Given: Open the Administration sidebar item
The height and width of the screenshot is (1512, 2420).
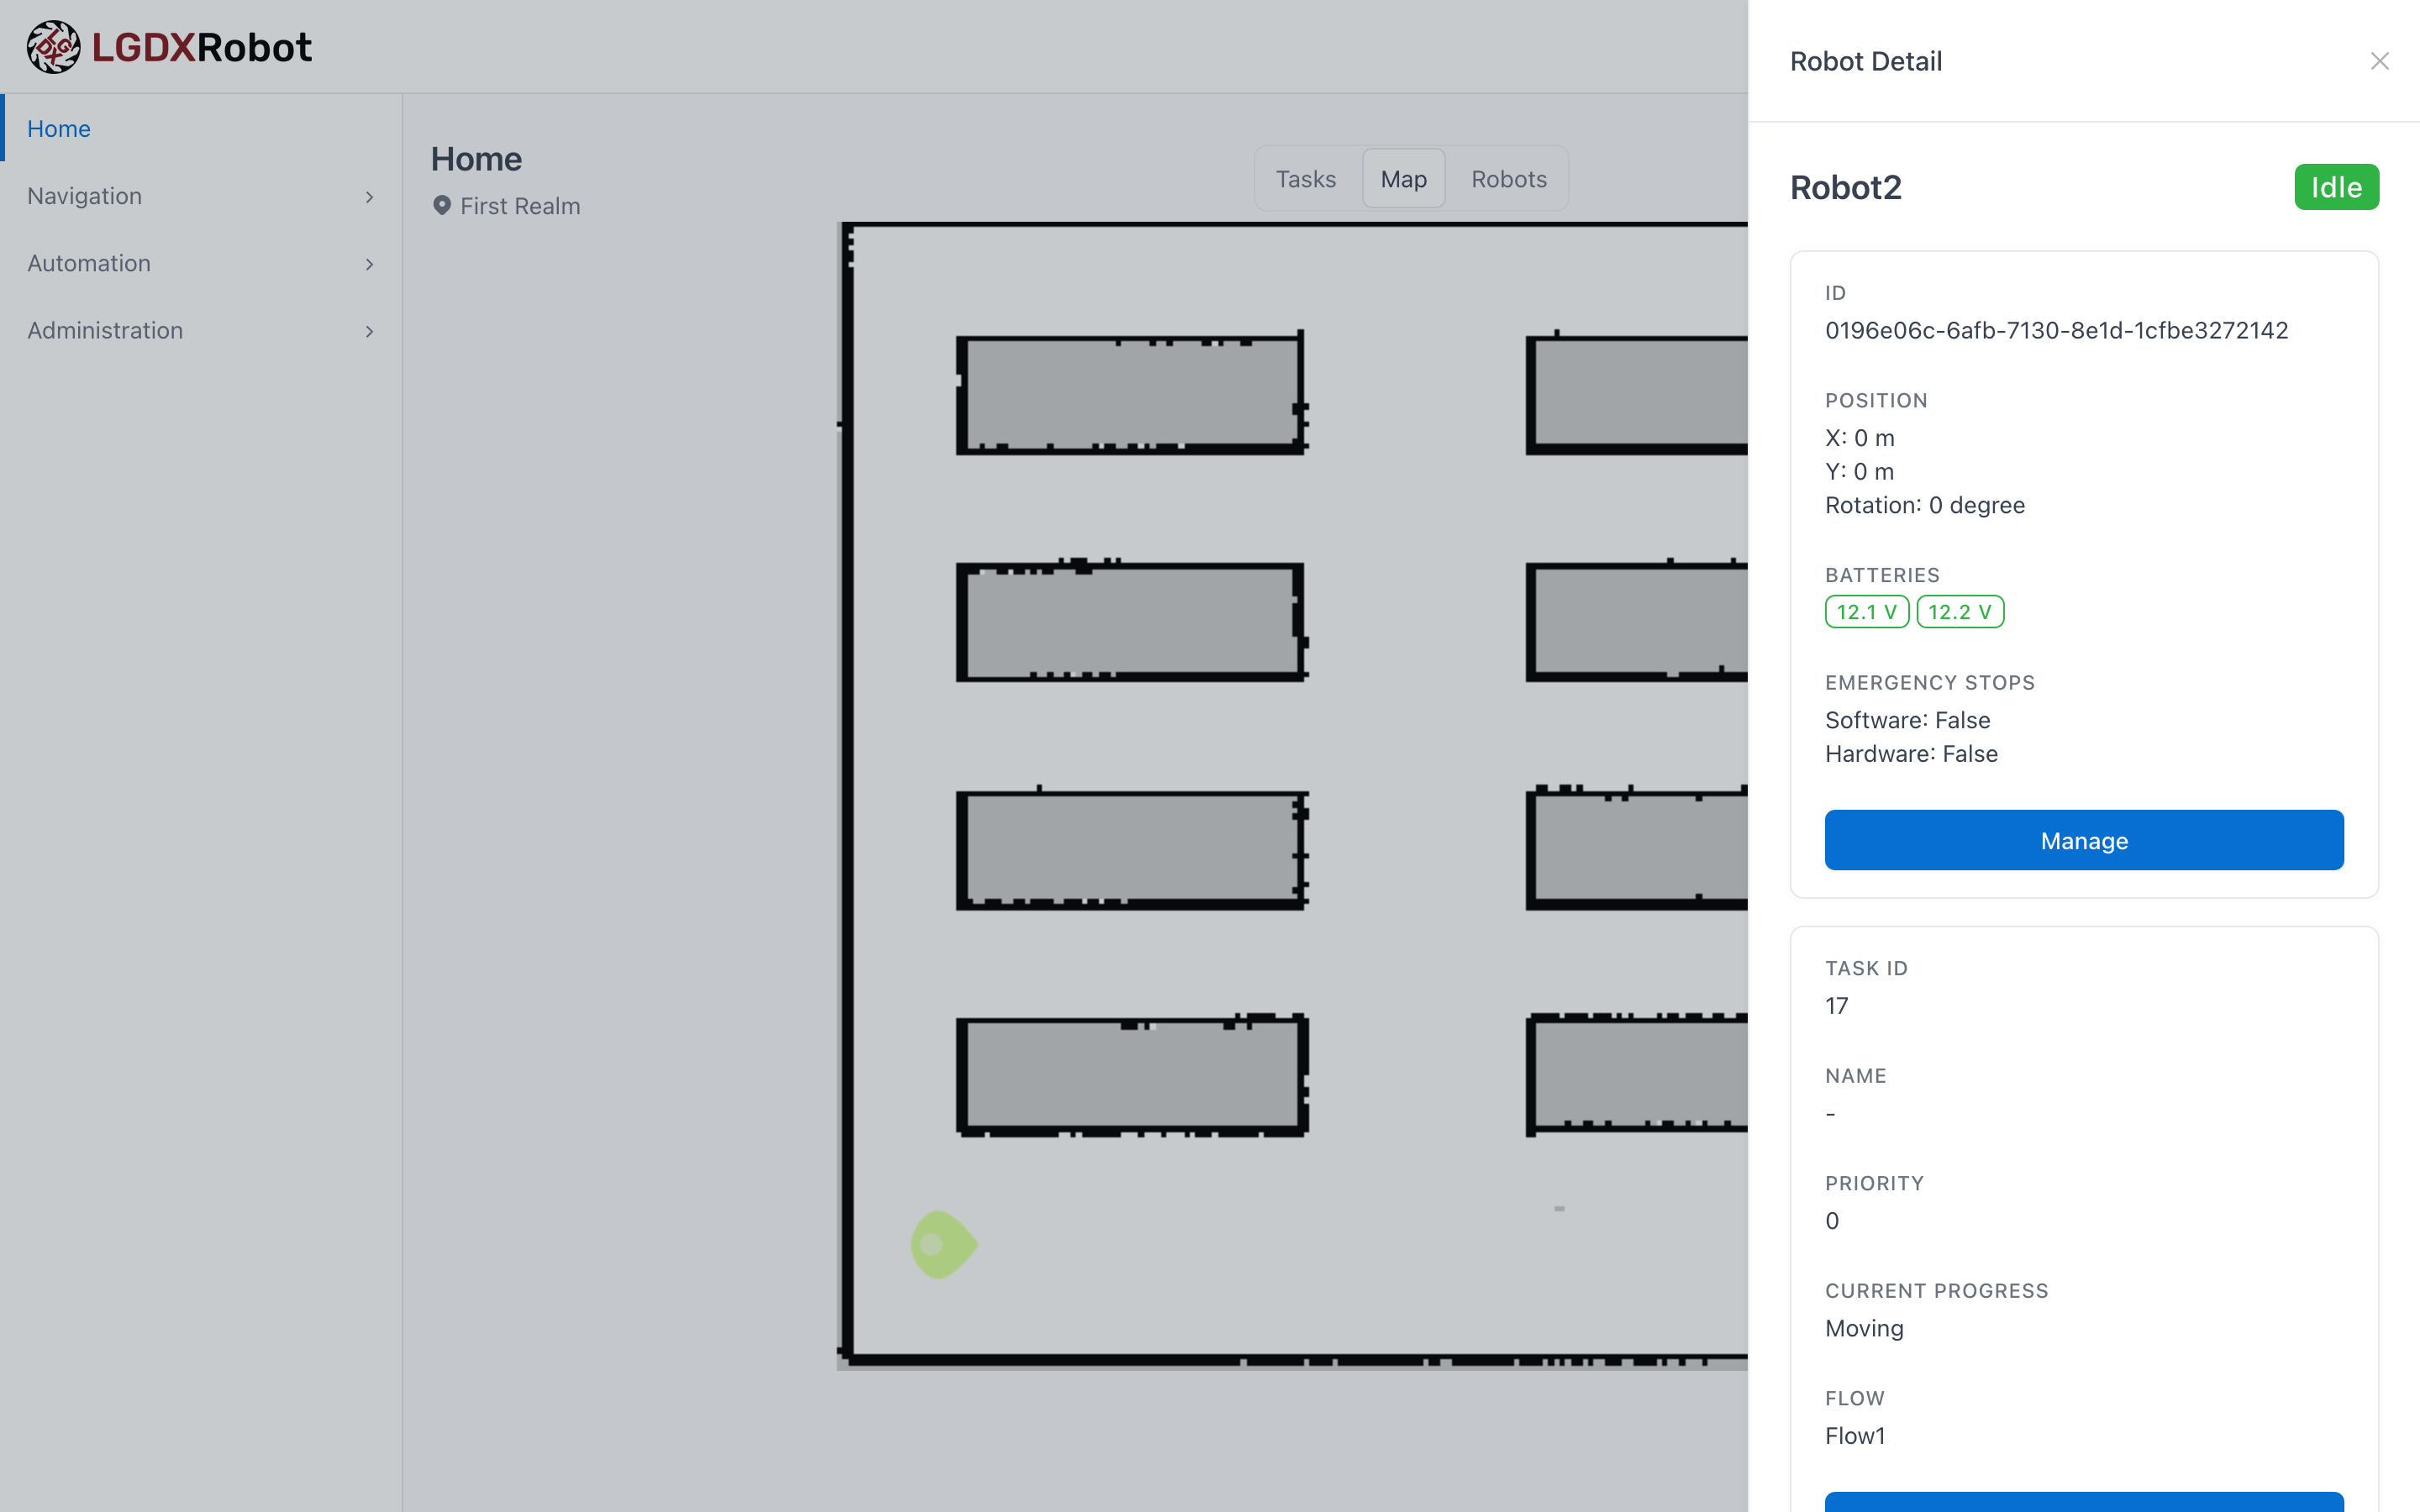Looking at the screenshot, I should point(201,330).
